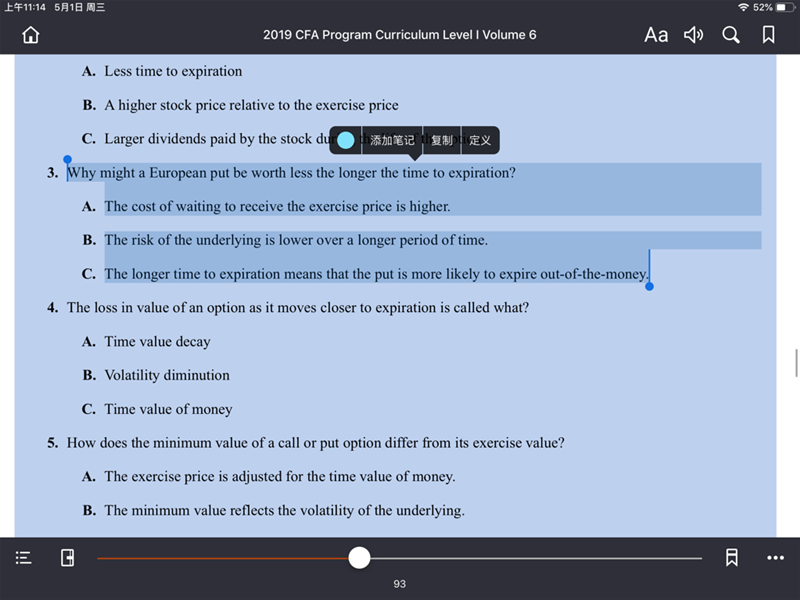The width and height of the screenshot is (800, 600).
Task: Go to the home library icon
Action: [x=31, y=35]
